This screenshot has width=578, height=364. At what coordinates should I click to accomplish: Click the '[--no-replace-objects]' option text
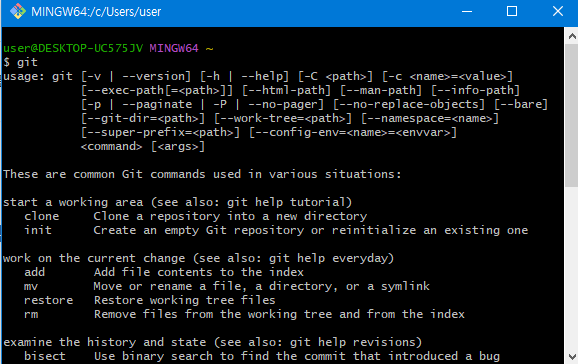tap(409, 104)
